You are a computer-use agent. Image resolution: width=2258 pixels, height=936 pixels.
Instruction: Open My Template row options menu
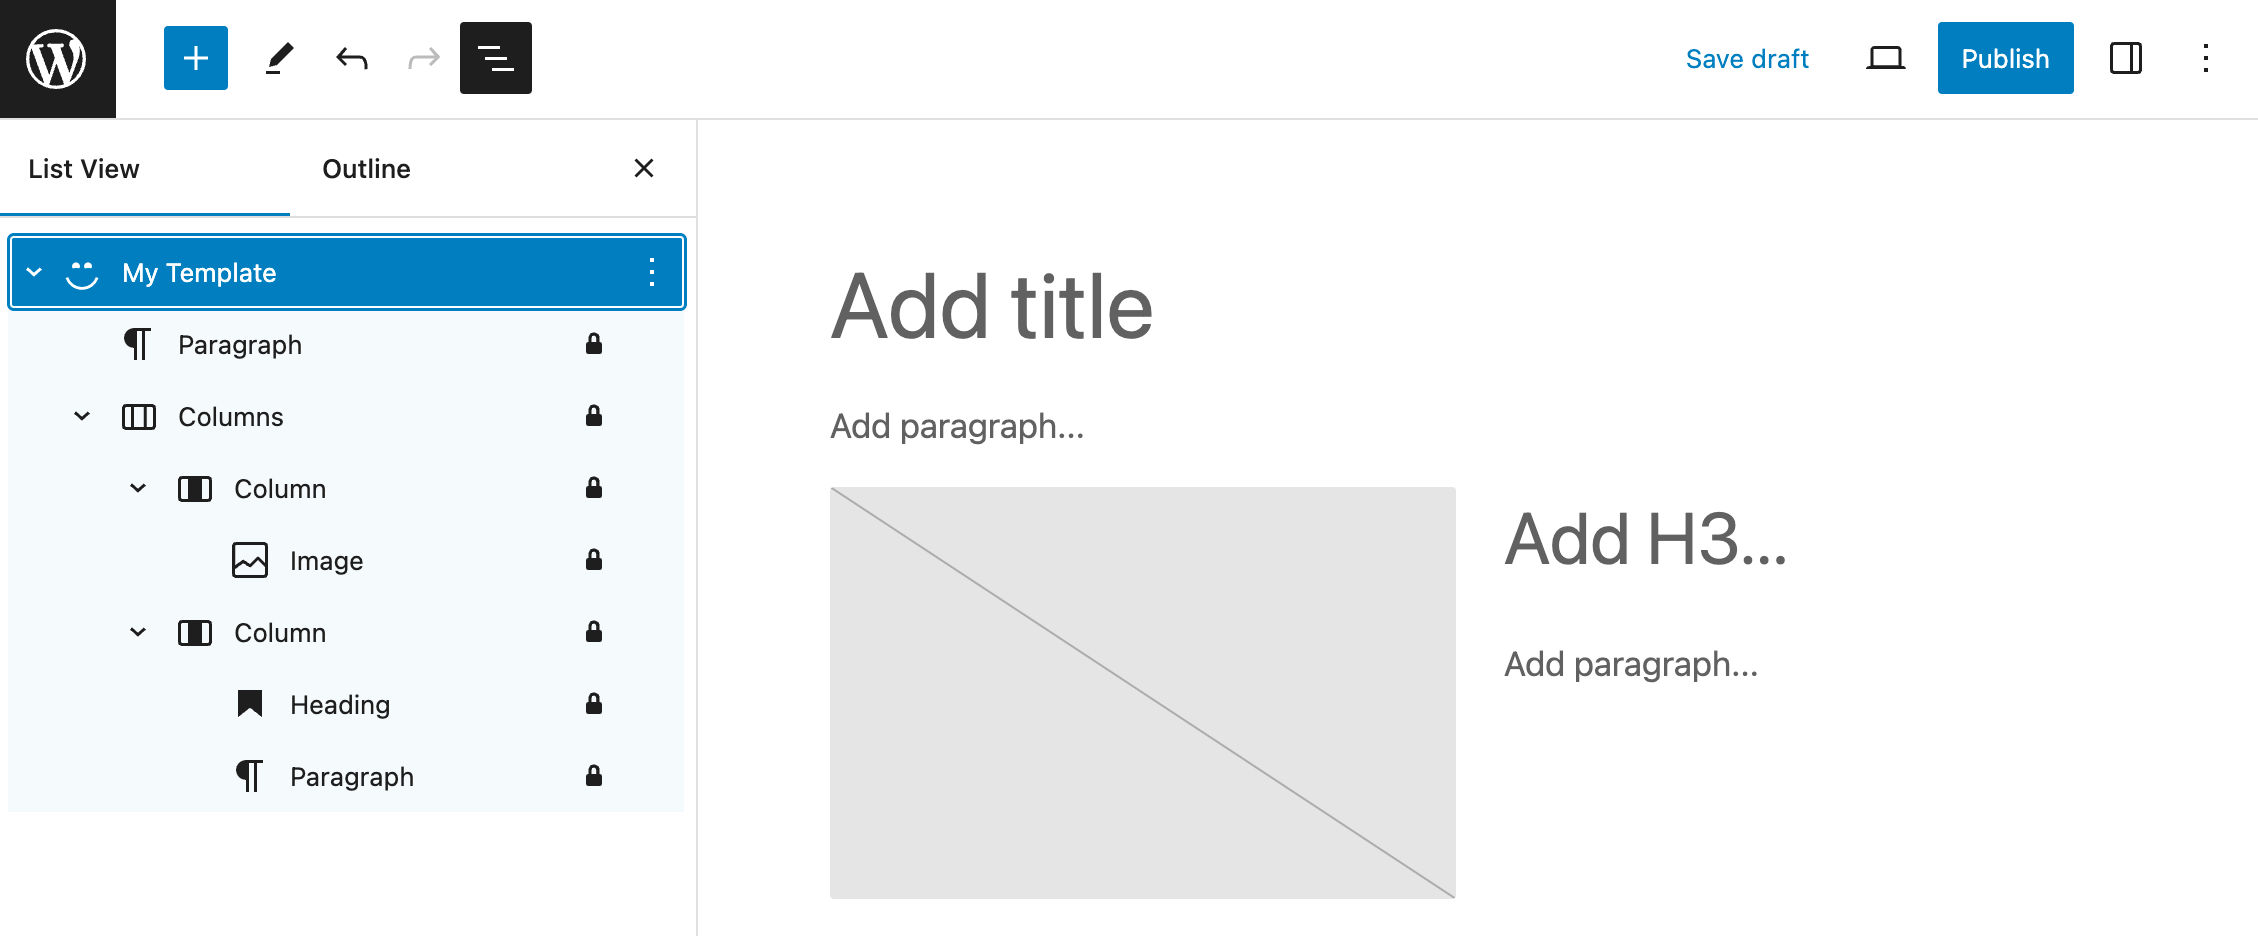point(651,272)
